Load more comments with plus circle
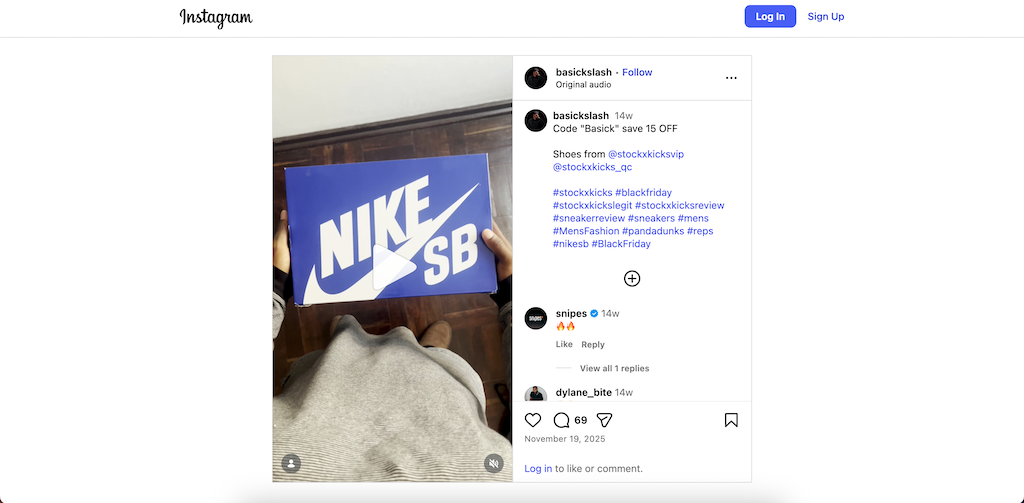The width and height of the screenshot is (1024, 503). point(632,279)
